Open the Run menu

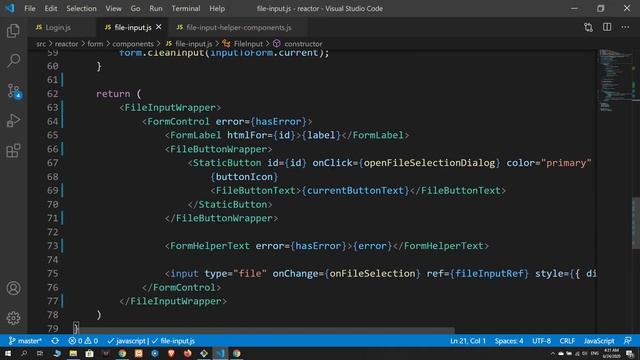(x=156, y=8)
